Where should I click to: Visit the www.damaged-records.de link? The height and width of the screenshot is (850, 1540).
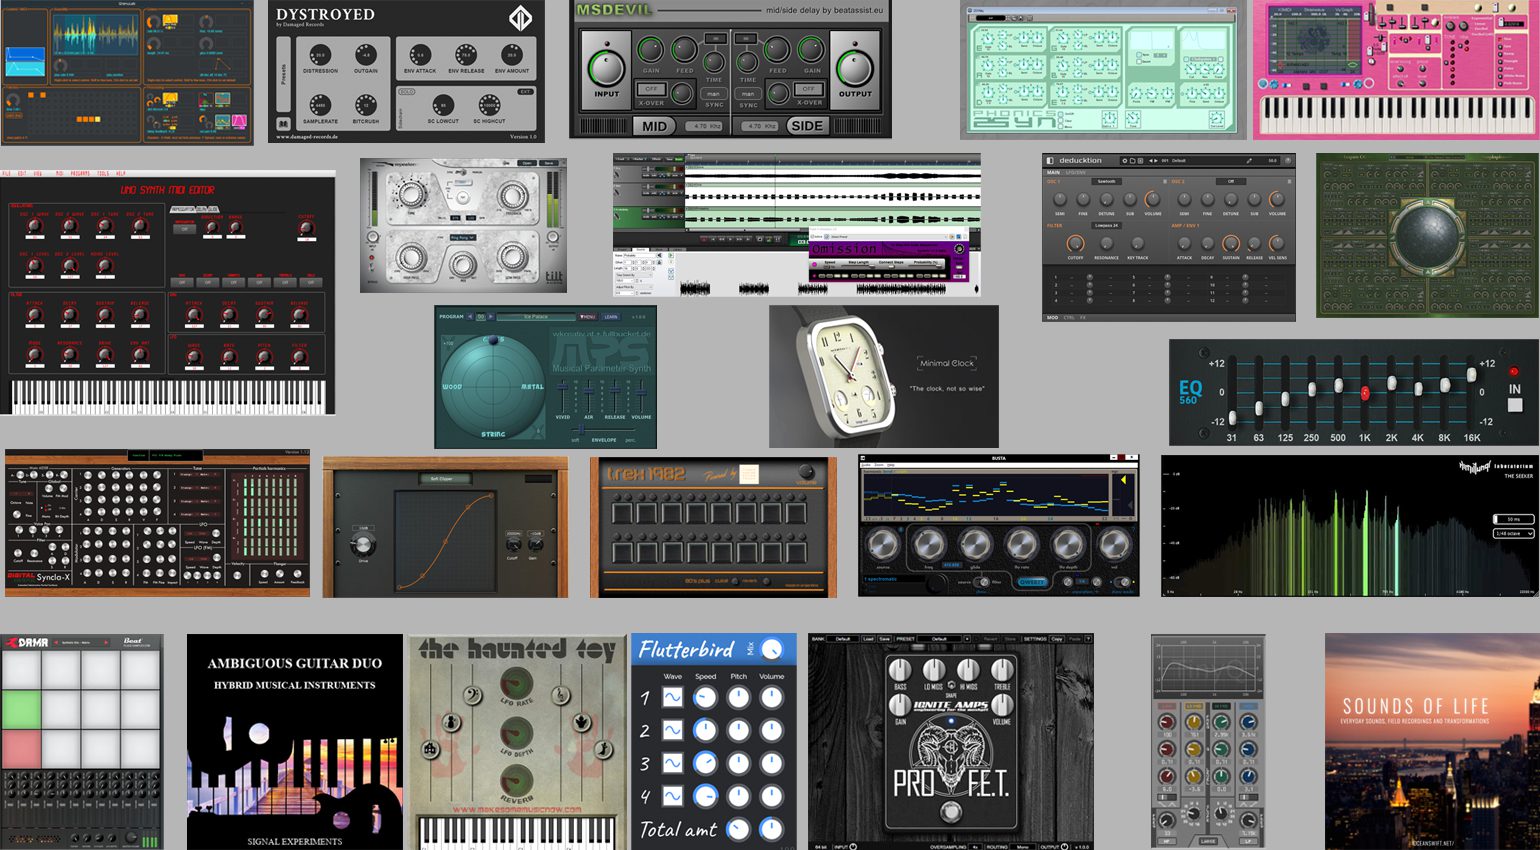click(x=307, y=137)
